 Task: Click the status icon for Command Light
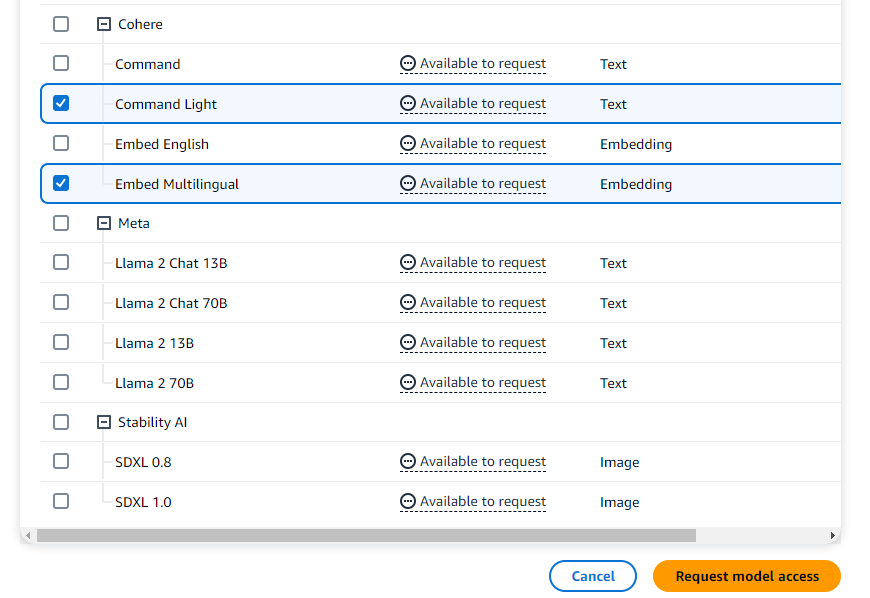coord(408,103)
